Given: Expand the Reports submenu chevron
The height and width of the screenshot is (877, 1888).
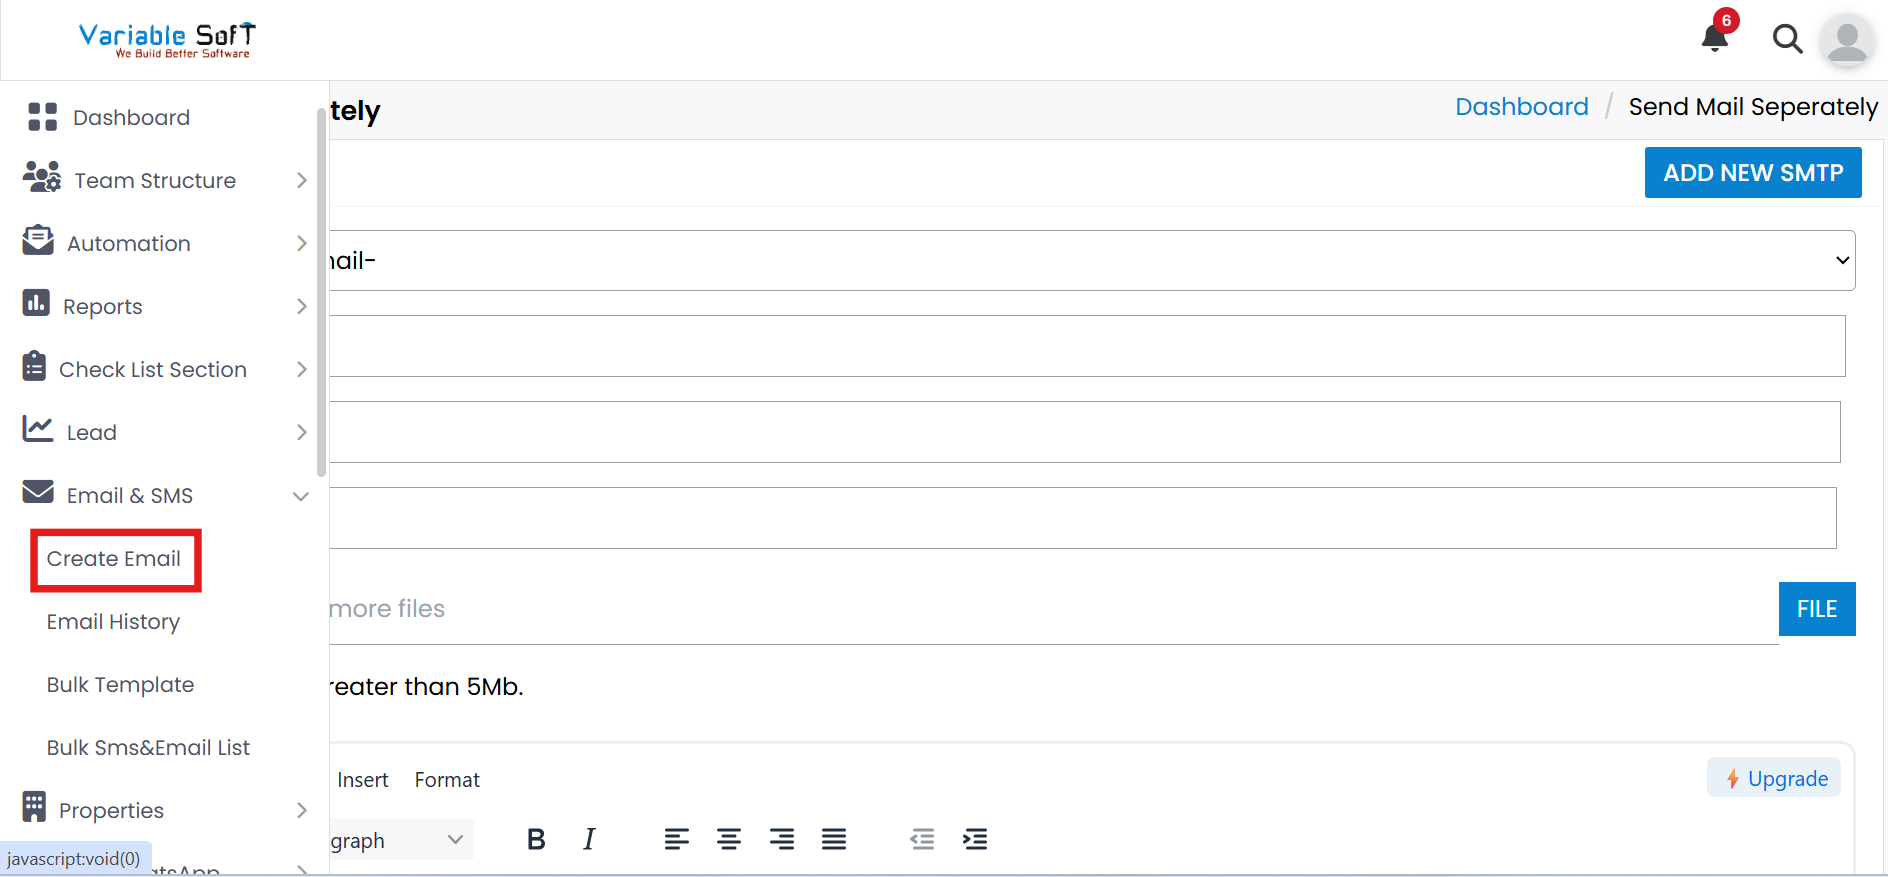Looking at the screenshot, I should (x=301, y=306).
